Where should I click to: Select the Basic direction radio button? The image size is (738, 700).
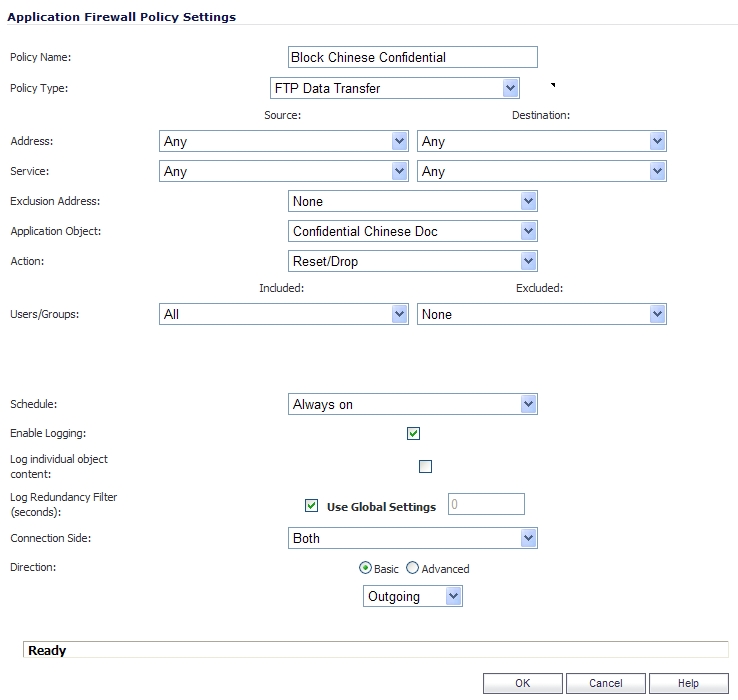pos(365,568)
